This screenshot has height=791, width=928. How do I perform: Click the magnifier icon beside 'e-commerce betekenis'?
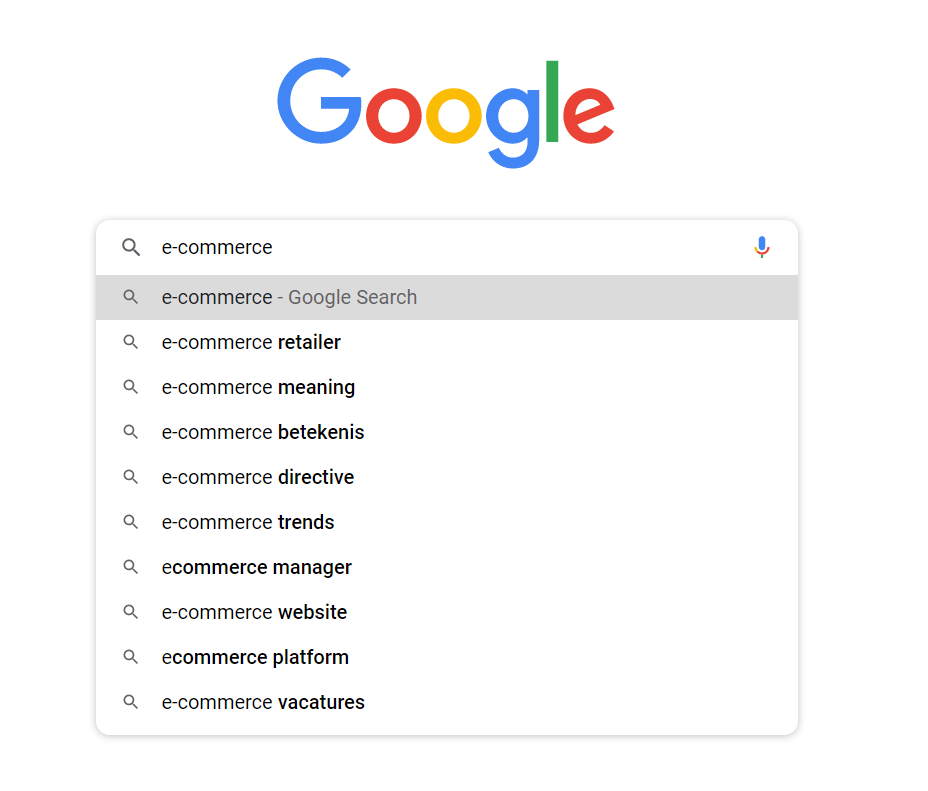coord(130,432)
